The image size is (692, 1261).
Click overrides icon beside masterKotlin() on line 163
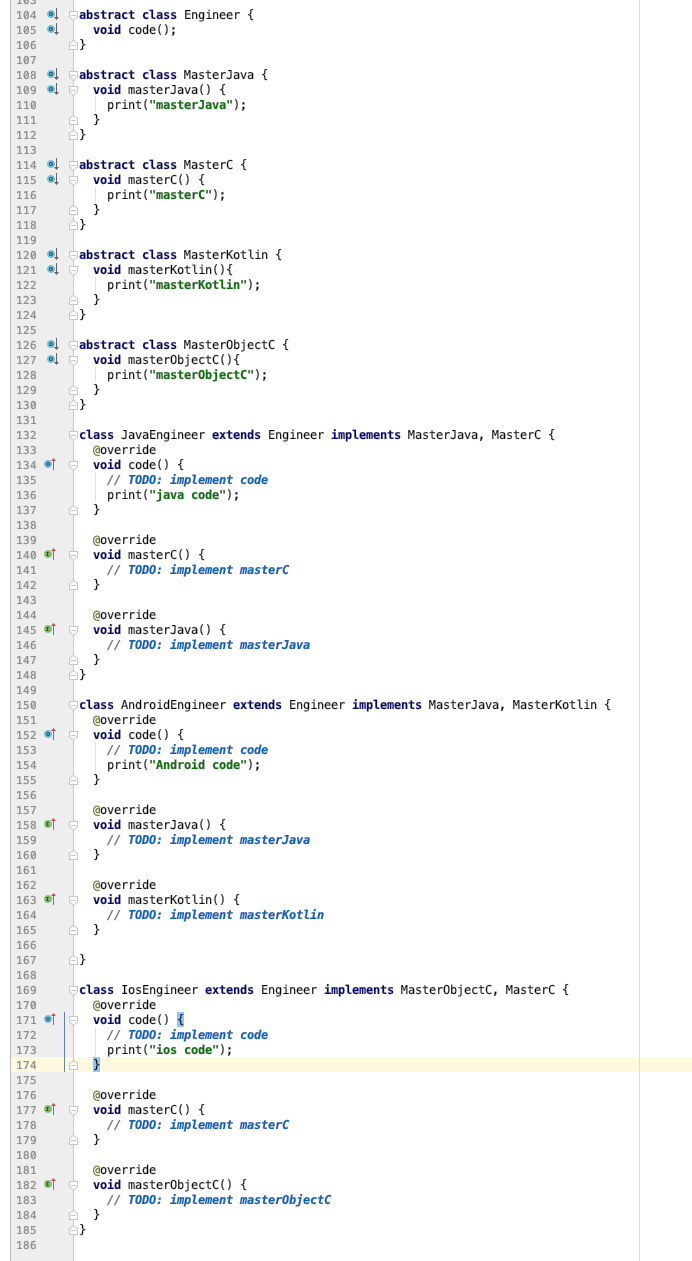pos(49,900)
